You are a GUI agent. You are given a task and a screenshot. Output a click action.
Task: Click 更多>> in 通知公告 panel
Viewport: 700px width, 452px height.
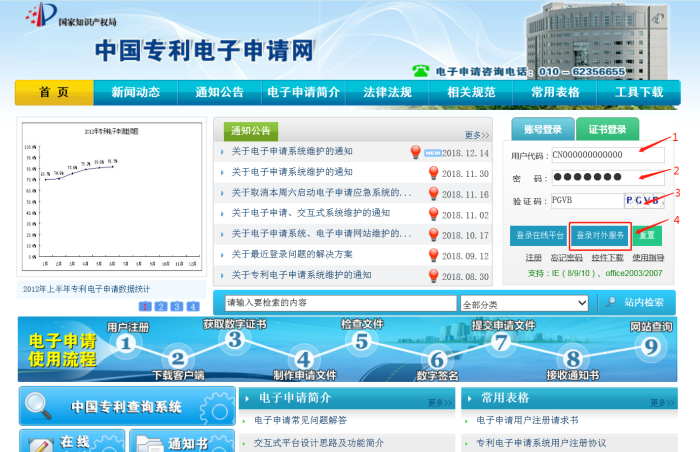click(476, 135)
